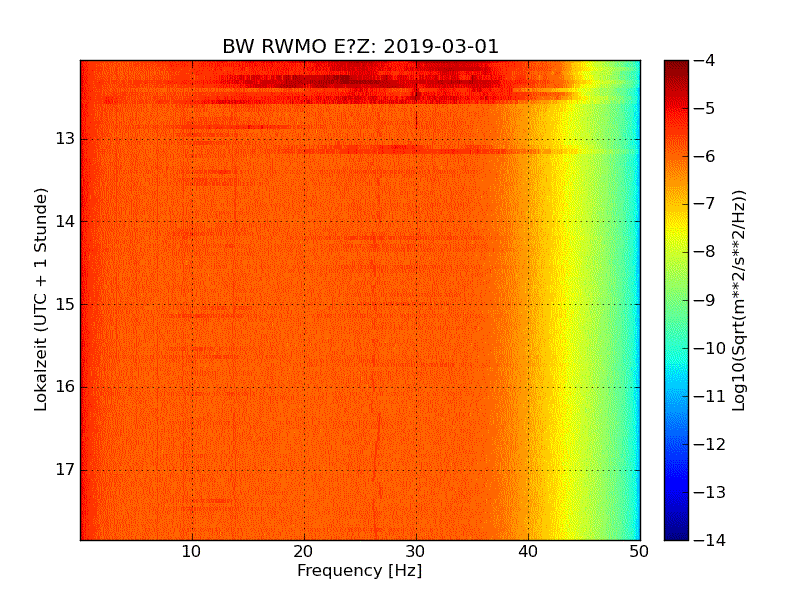
Task: Click the colorbar tick label −9
Action: (x=704, y=300)
